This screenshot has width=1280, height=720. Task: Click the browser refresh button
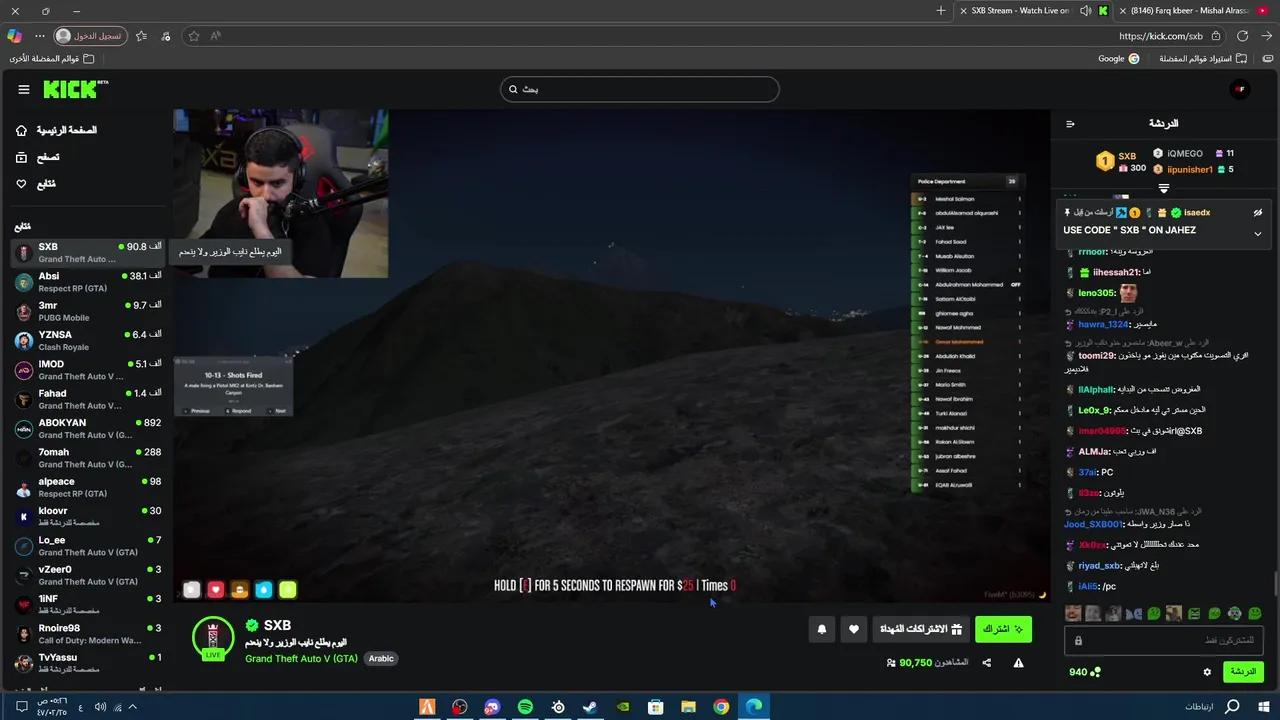click(x=1242, y=36)
